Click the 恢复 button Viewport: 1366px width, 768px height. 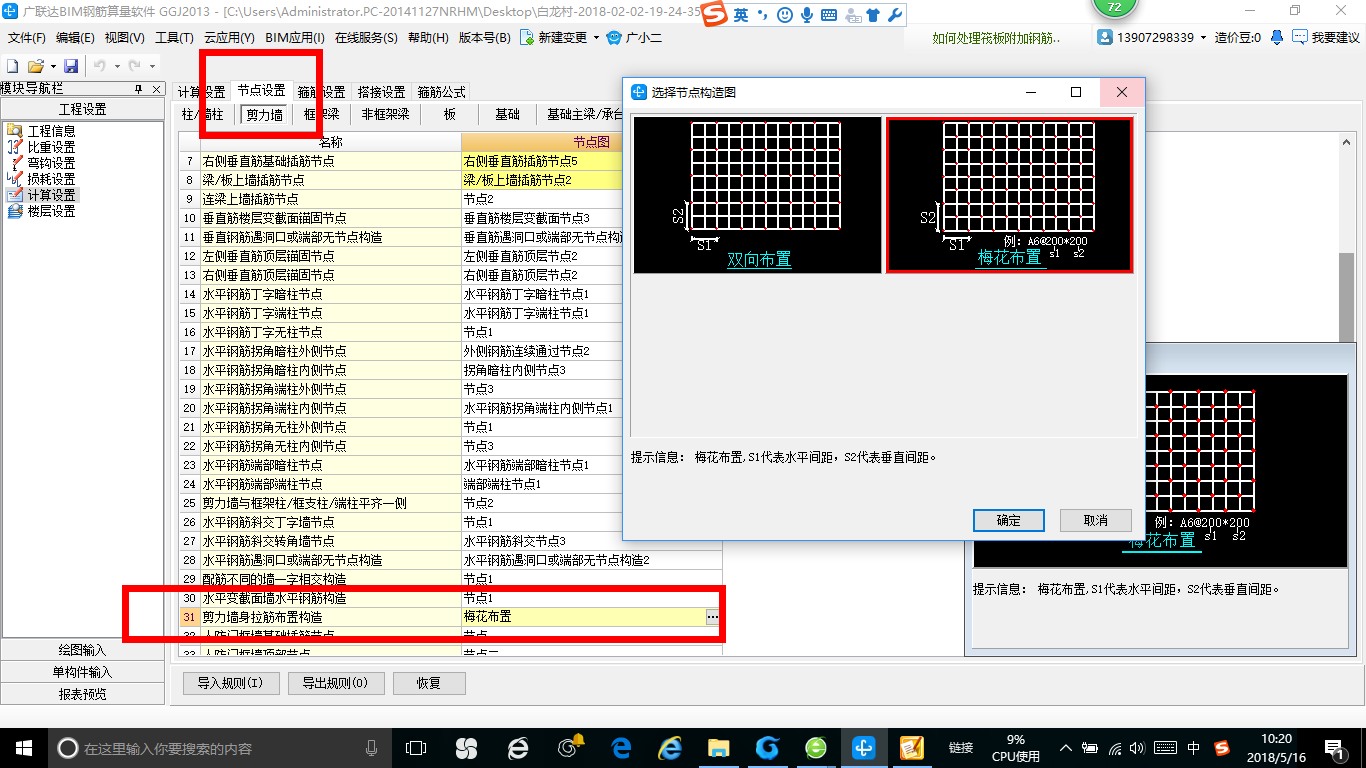pyautogui.click(x=429, y=683)
